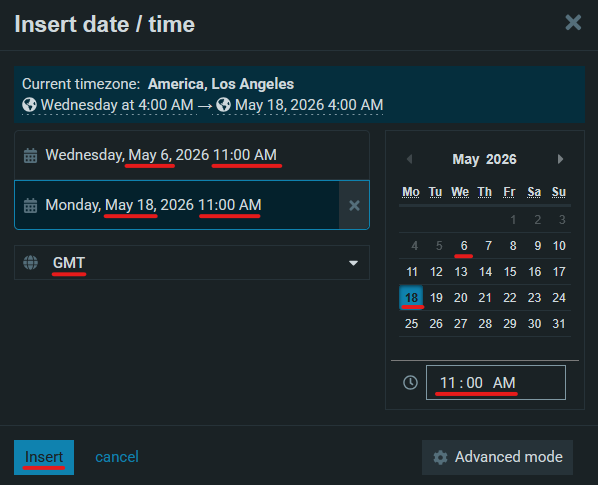This screenshot has height=485, width=598.
Task: Click the gear icon in Advanced mode
Action: (x=440, y=457)
